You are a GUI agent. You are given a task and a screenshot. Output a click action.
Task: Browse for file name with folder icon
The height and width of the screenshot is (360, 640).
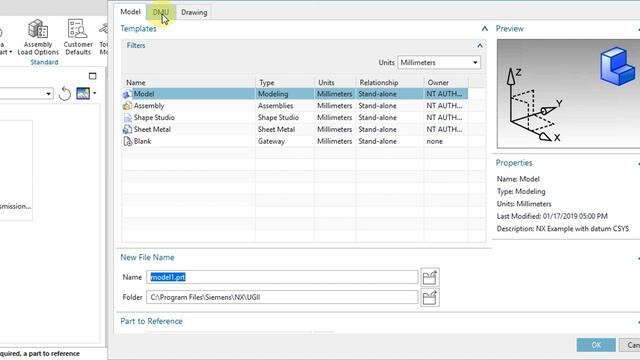(430, 277)
